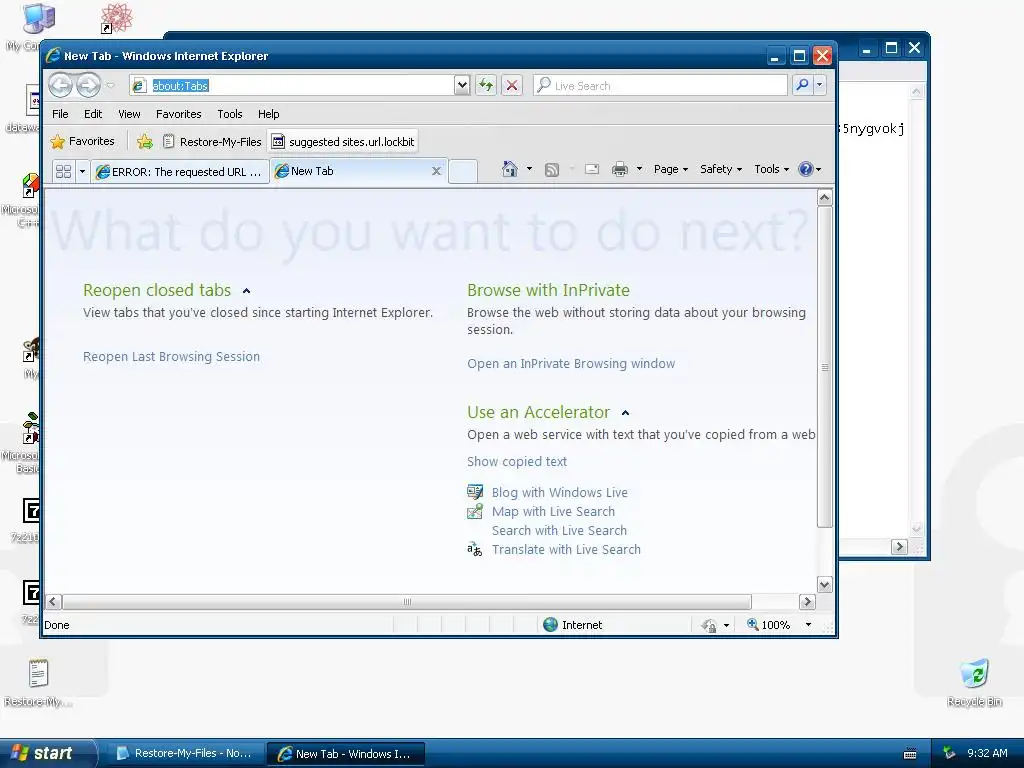Image resolution: width=1024 pixels, height=768 pixels.
Task: Click the Translate accelerator icon
Action: pos(475,549)
